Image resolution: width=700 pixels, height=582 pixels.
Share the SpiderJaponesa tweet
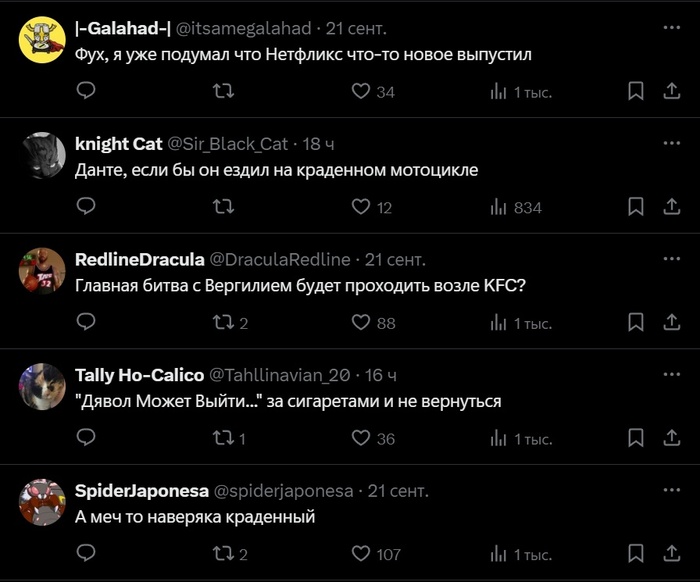point(672,553)
